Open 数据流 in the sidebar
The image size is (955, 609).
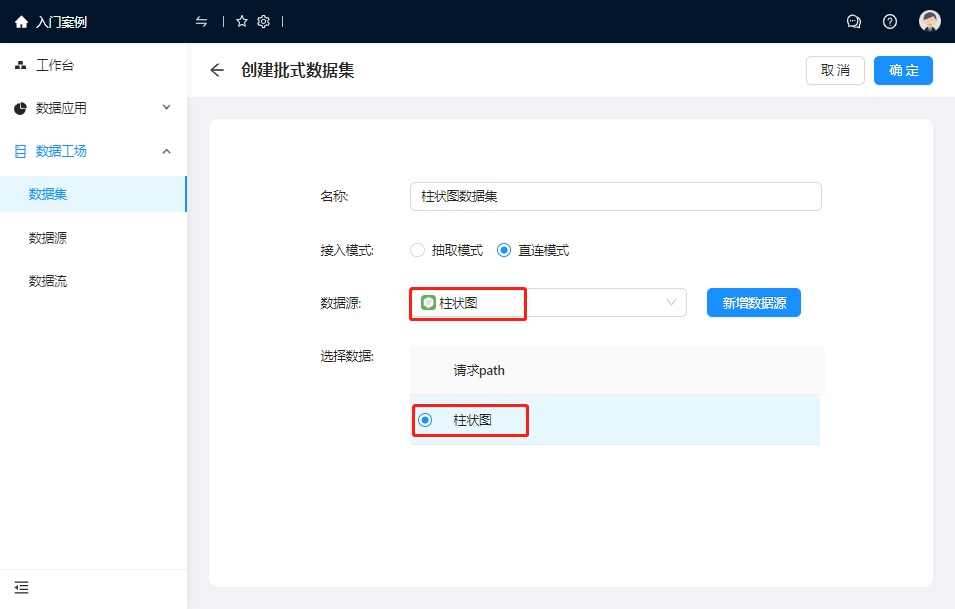(x=48, y=281)
